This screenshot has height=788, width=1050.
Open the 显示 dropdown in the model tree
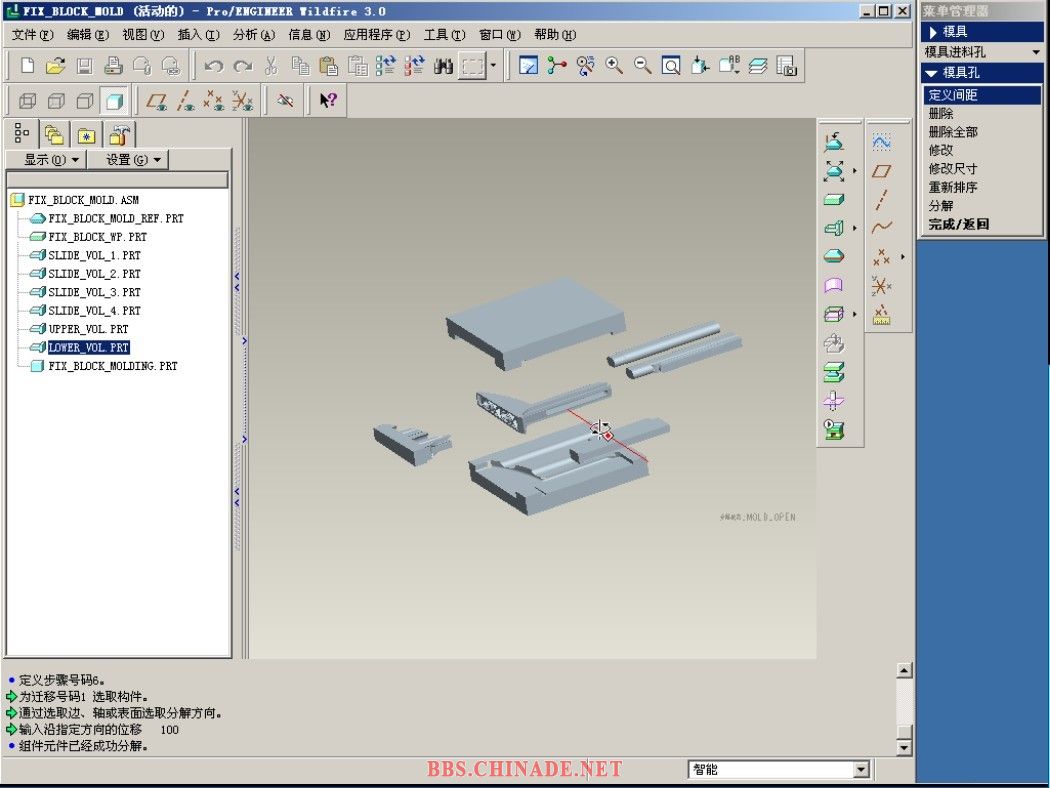pyautogui.click(x=46, y=159)
